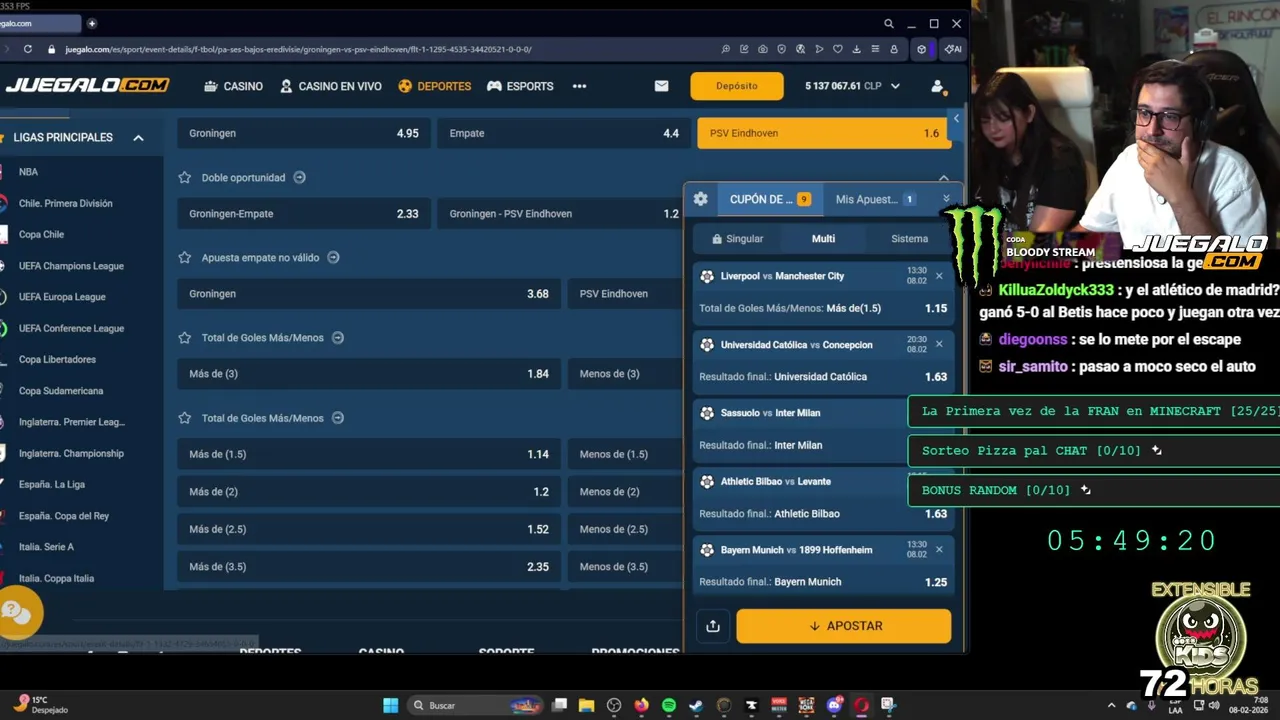Bet on Groningen at 4.95
Image resolution: width=1280 pixels, height=720 pixels.
(304, 133)
